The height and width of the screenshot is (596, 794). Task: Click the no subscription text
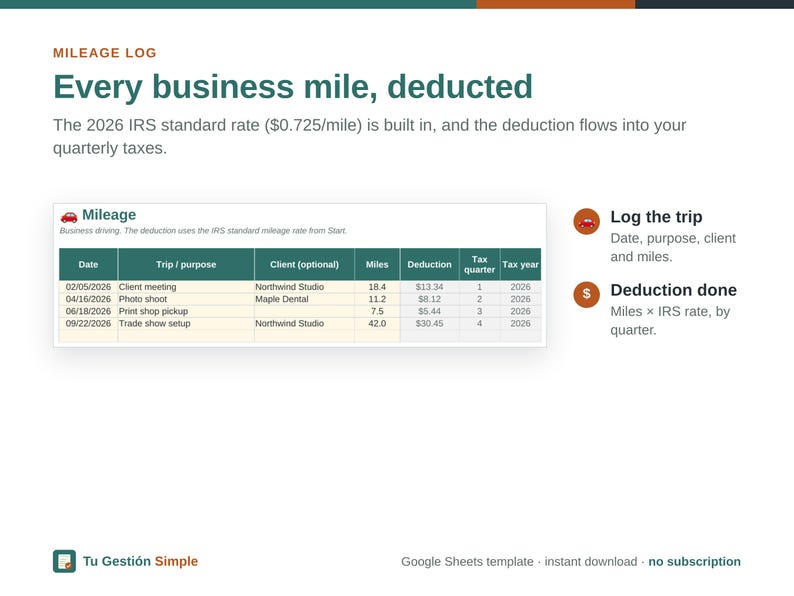[694, 562]
